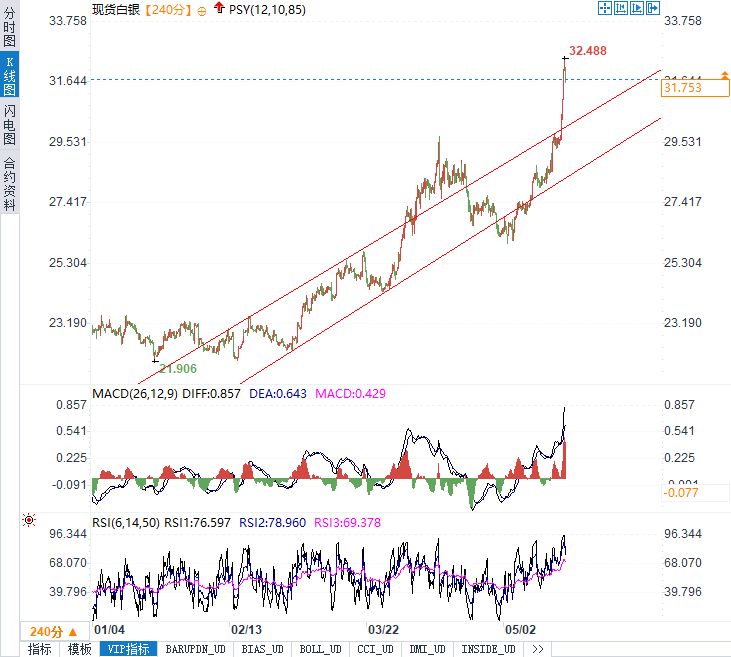Click the orange arrow above price 31.753
The width and height of the screenshot is (731, 657).
[x=724, y=75]
